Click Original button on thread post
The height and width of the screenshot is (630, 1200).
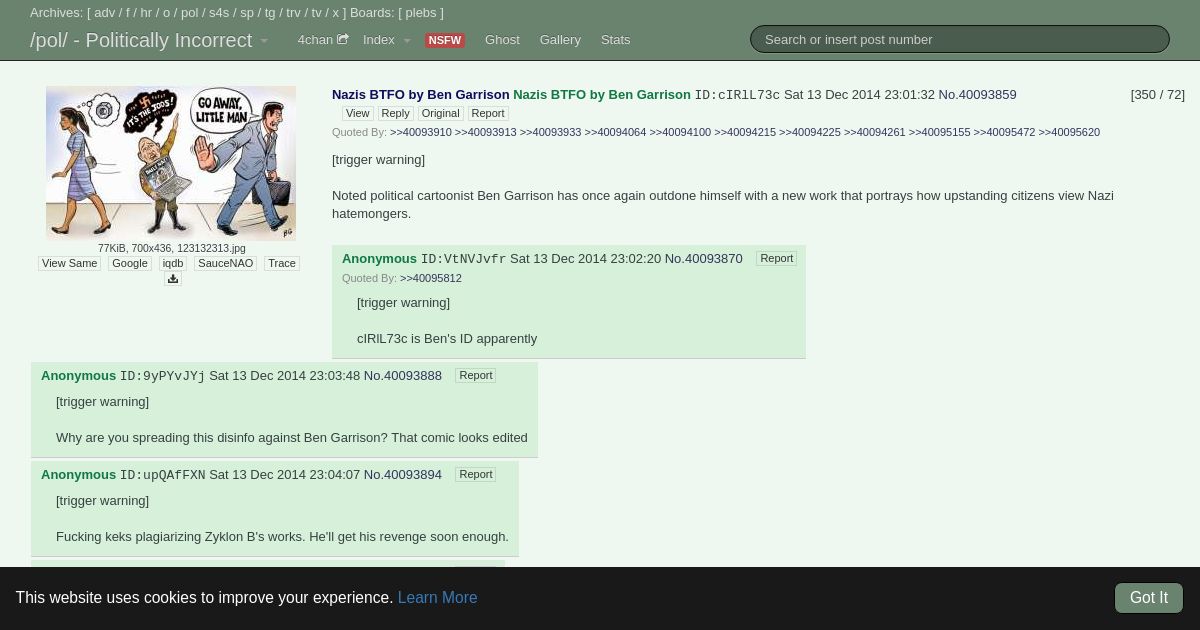[x=440, y=113]
